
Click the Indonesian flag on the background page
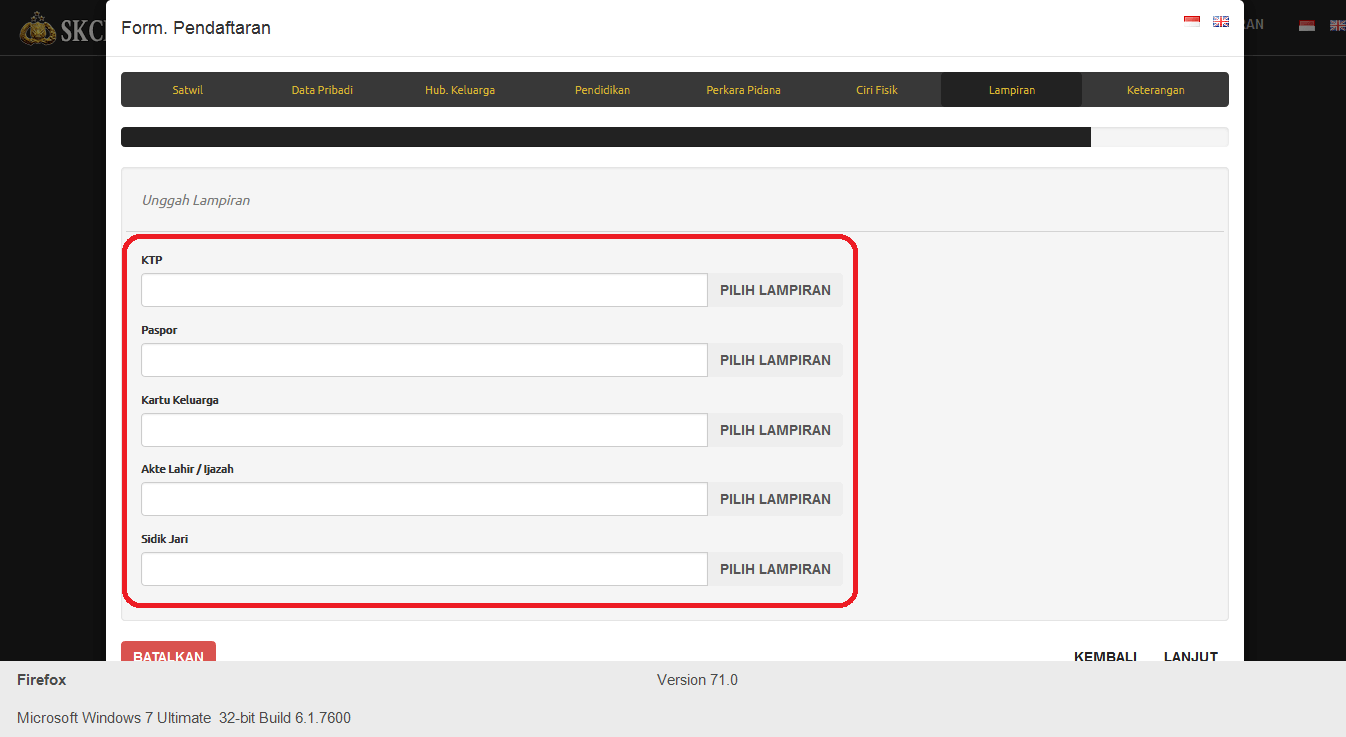point(1307,25)
